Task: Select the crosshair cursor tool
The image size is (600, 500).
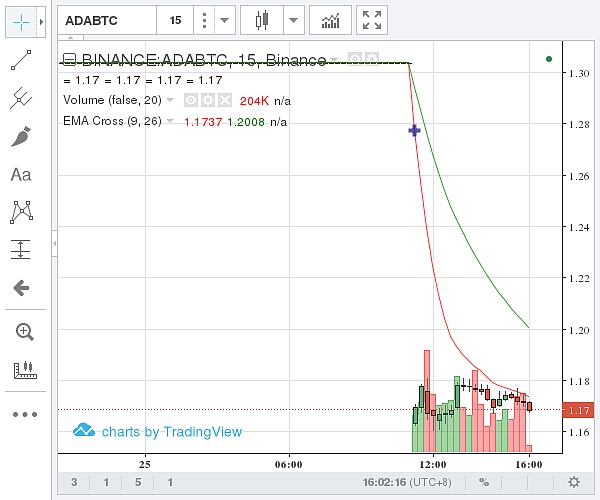Action: coord(21,22)
